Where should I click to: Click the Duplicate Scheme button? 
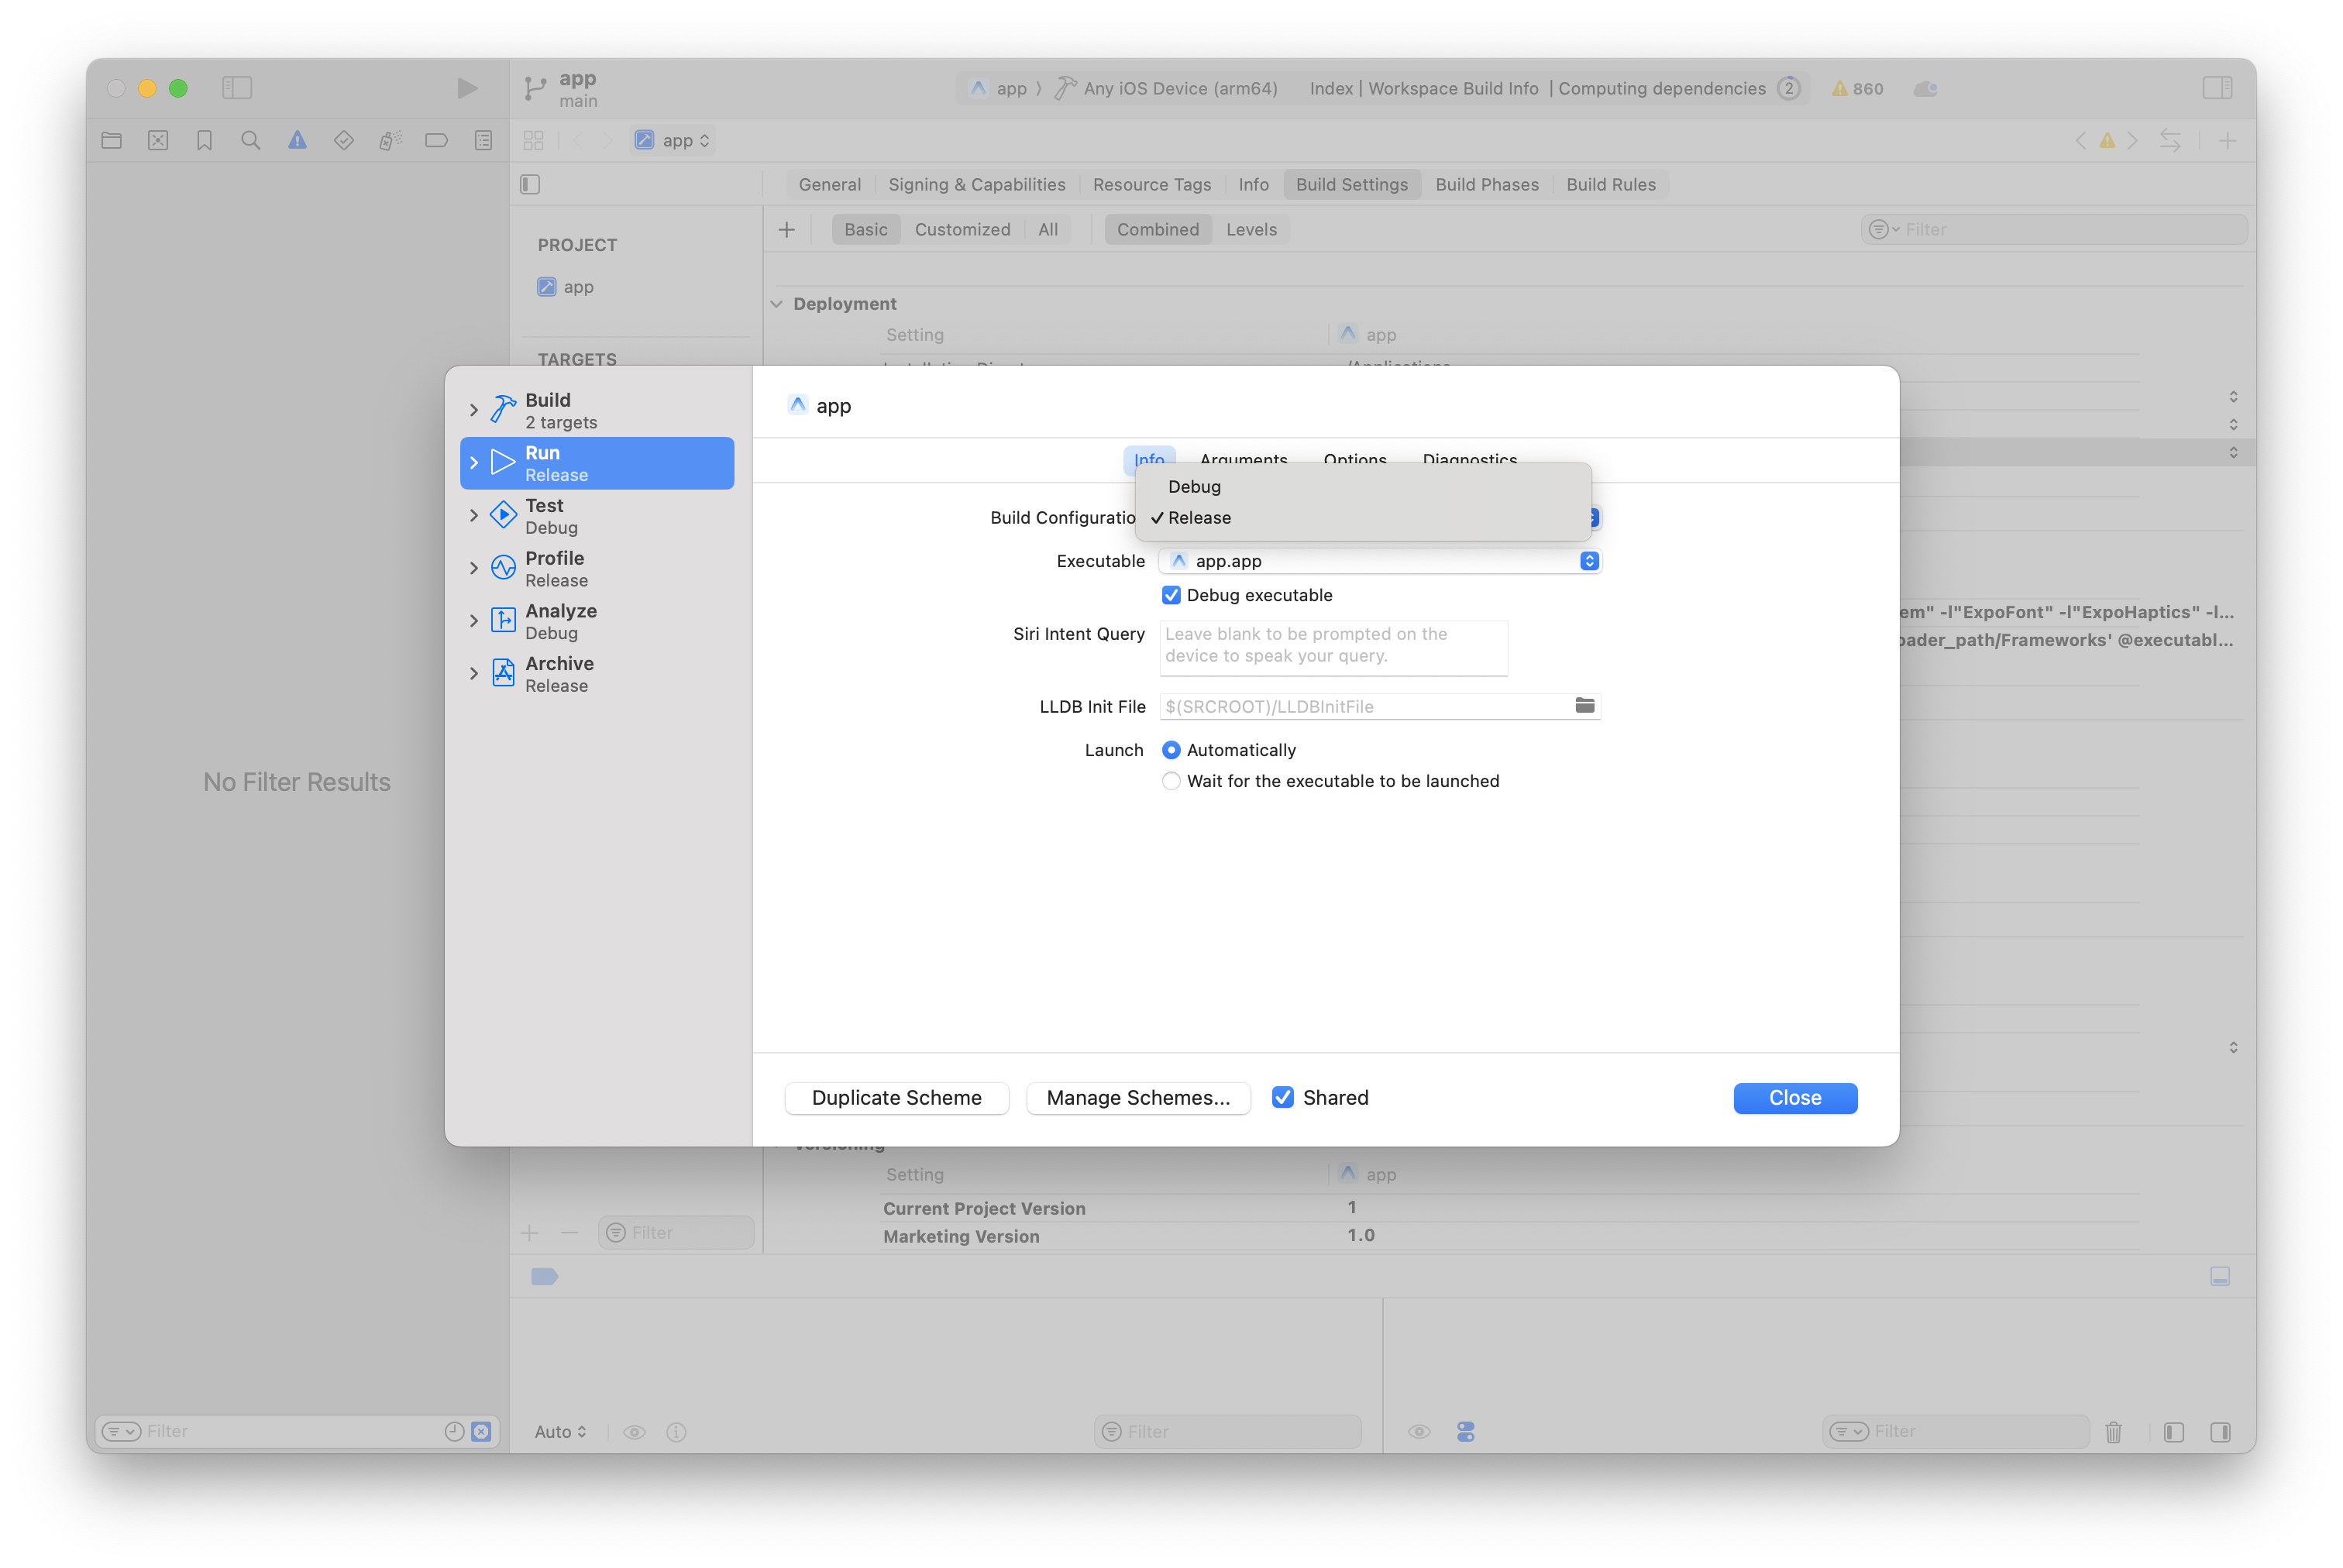tap(896, 1097)
